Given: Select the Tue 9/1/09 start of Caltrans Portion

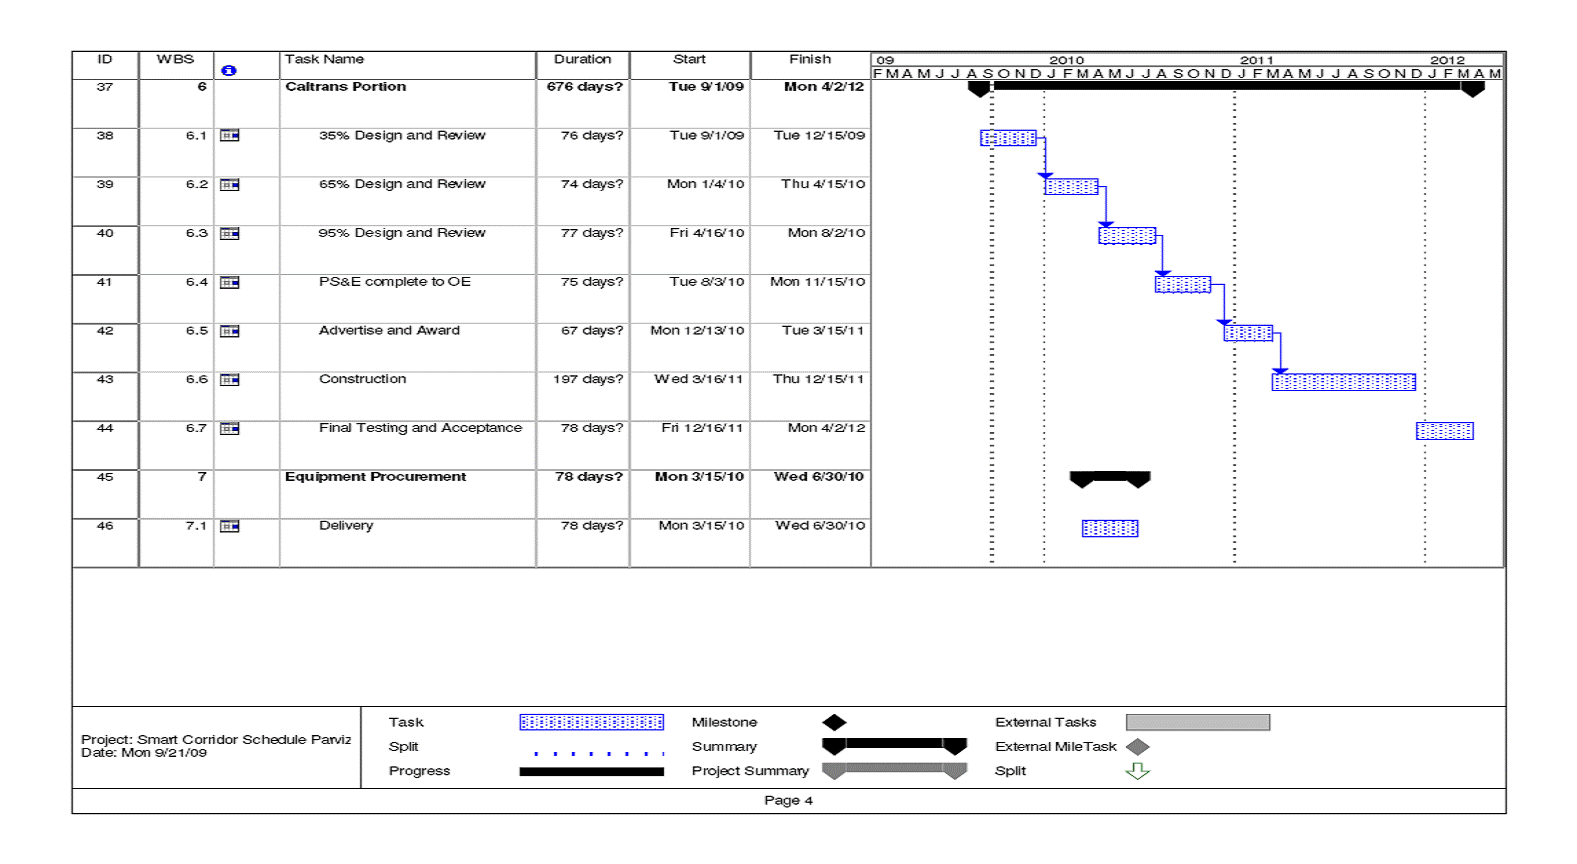Looking at the screenshot, I should click(706, 87).
